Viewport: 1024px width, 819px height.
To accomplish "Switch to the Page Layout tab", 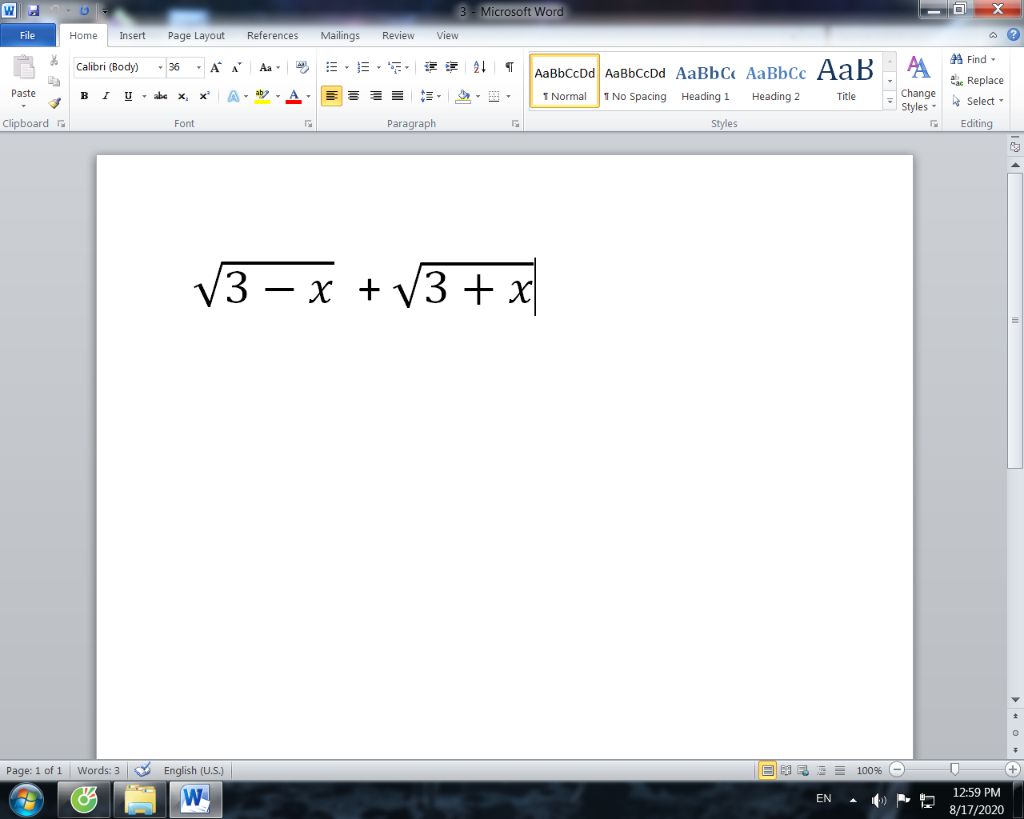I will [196, 35].
